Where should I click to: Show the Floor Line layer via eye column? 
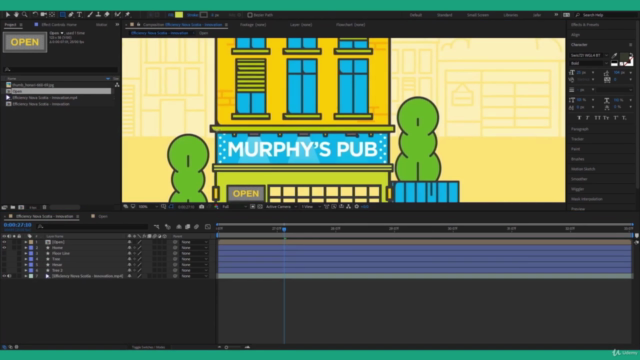click(x=4, y=253)
